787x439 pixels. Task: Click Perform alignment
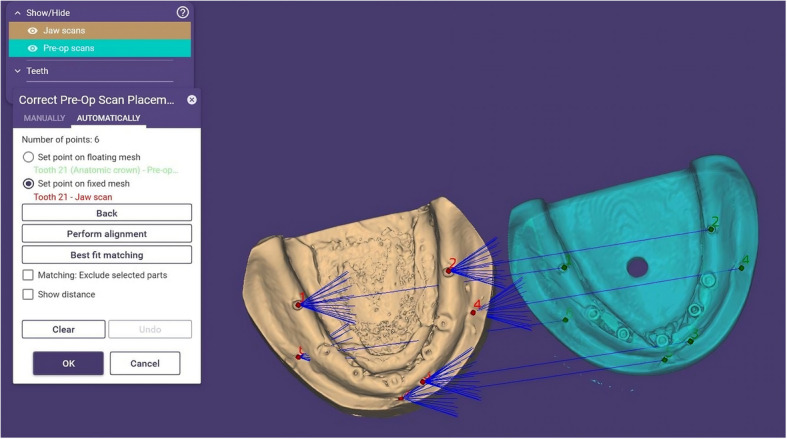pyautogui.click(x=106, y=234)
